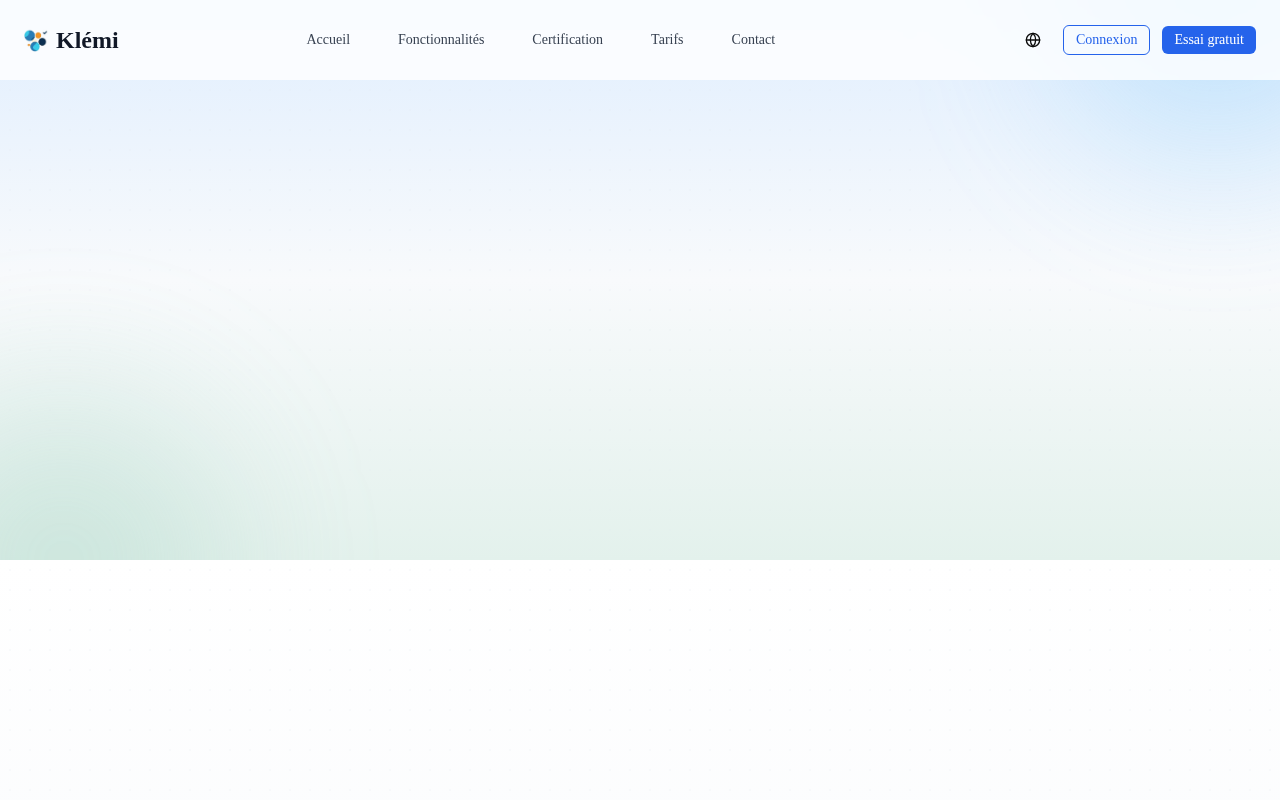The width and height of the screenshot is (1280, 800).
Task: Click the empty blue hero banner area
Action: [640, 200]
